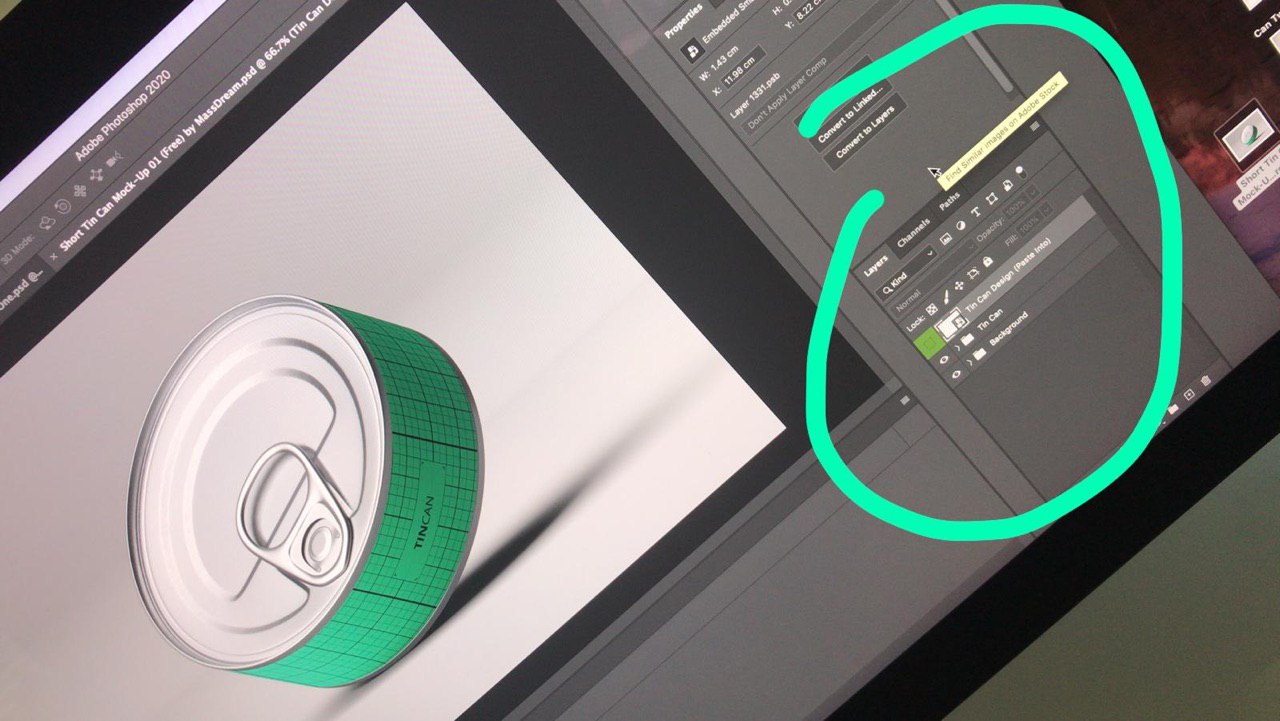Turn layer filtering switch on or off

pyautogui.click(x=1021, y=172)
